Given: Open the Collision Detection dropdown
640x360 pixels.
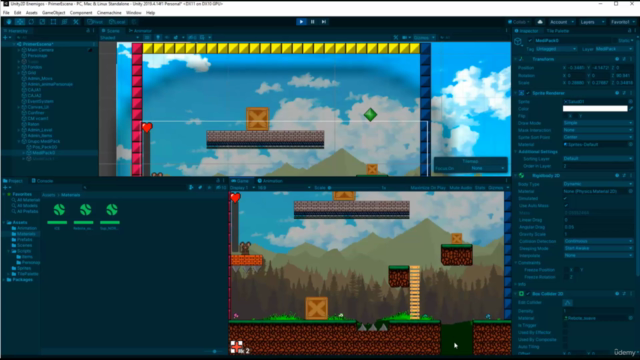Looking at the screenshot, I should click(598, 241).
